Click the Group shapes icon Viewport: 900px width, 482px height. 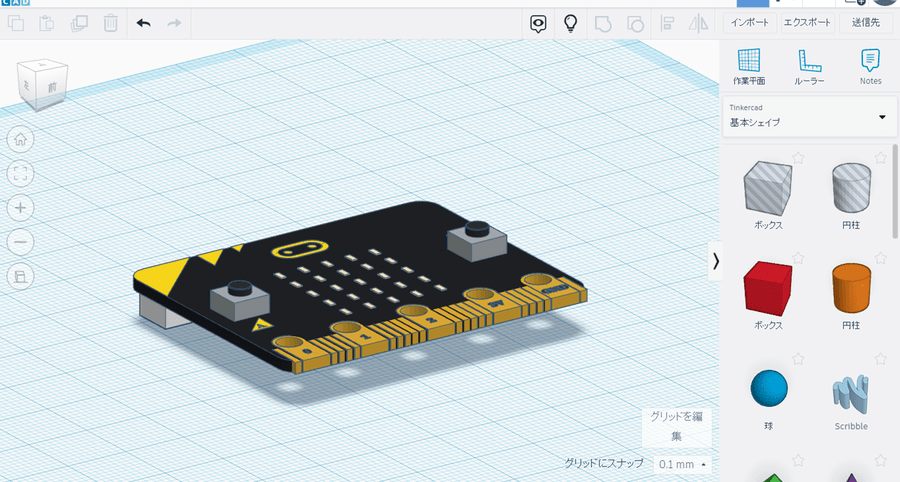coord(603,24)
